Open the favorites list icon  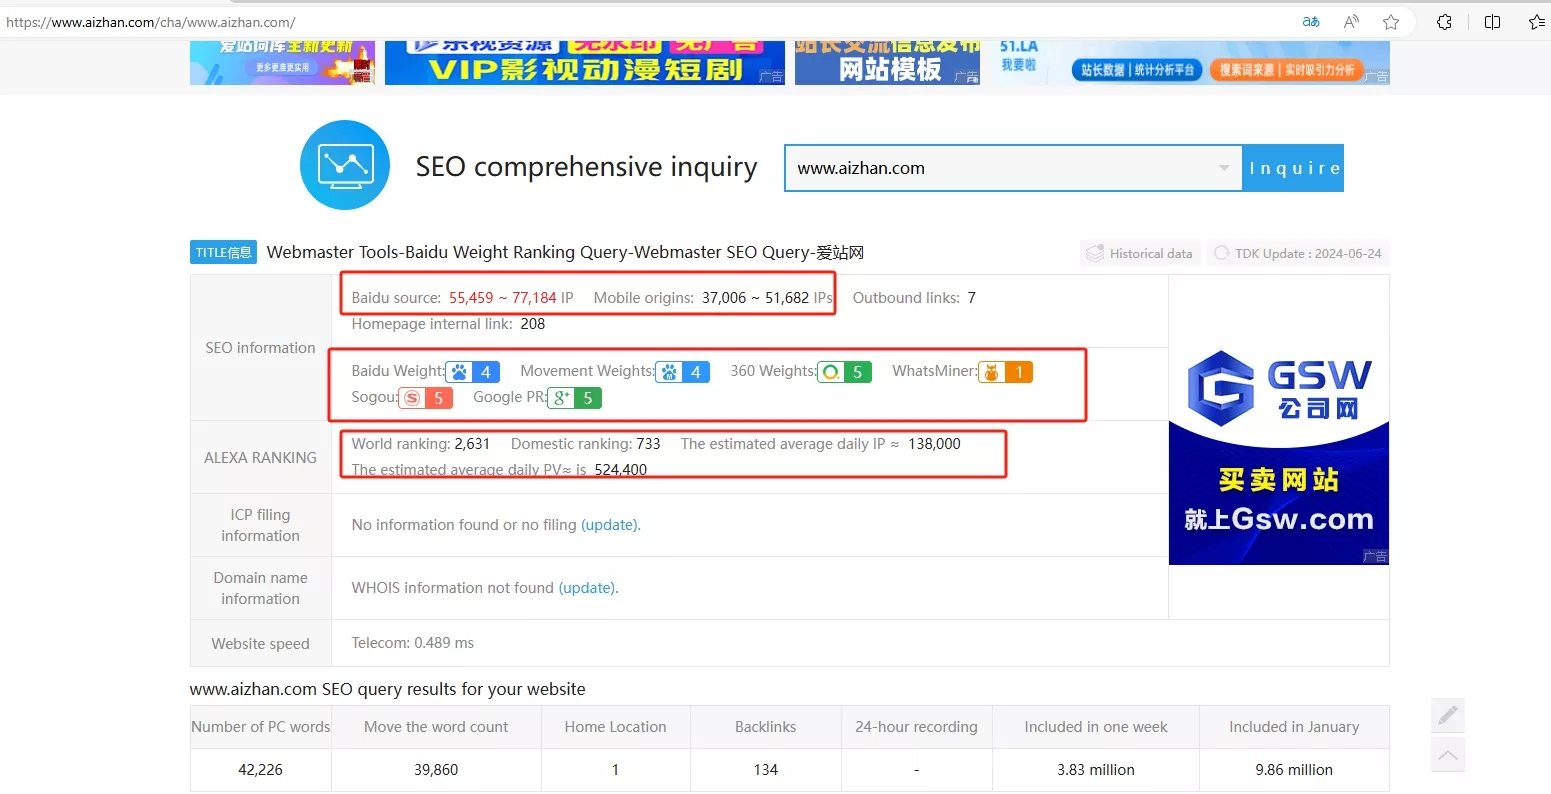(x=1537, y=22)
